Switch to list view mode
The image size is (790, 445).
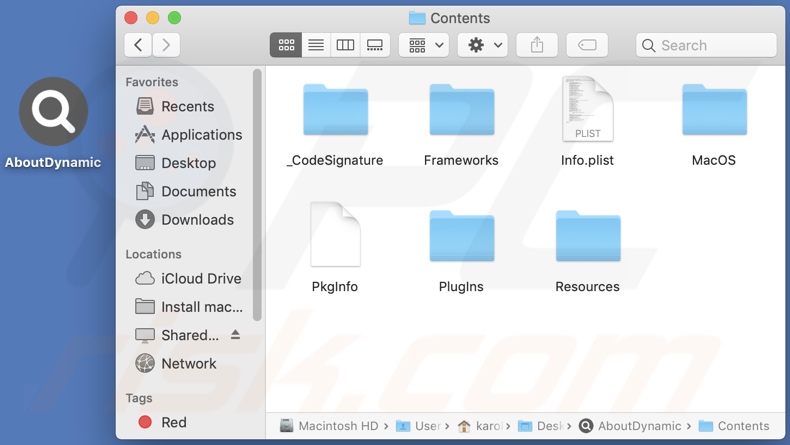(x=316, y=45)
